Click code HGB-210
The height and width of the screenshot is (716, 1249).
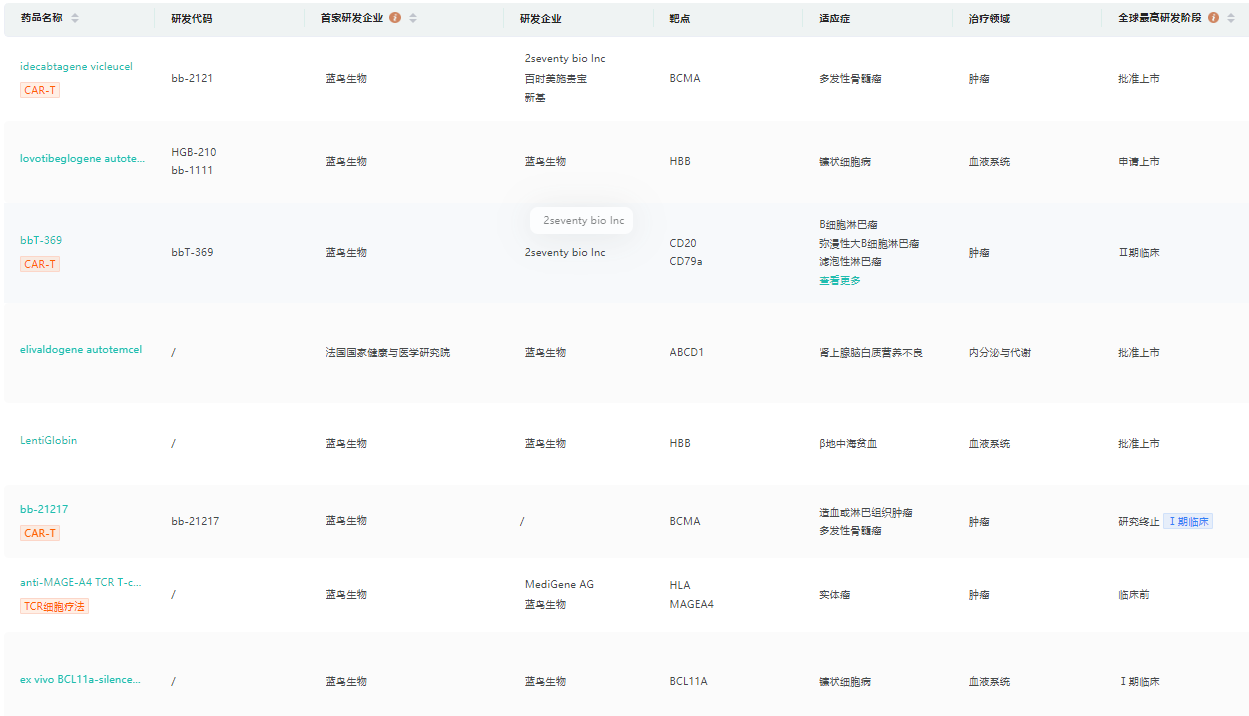194,152
